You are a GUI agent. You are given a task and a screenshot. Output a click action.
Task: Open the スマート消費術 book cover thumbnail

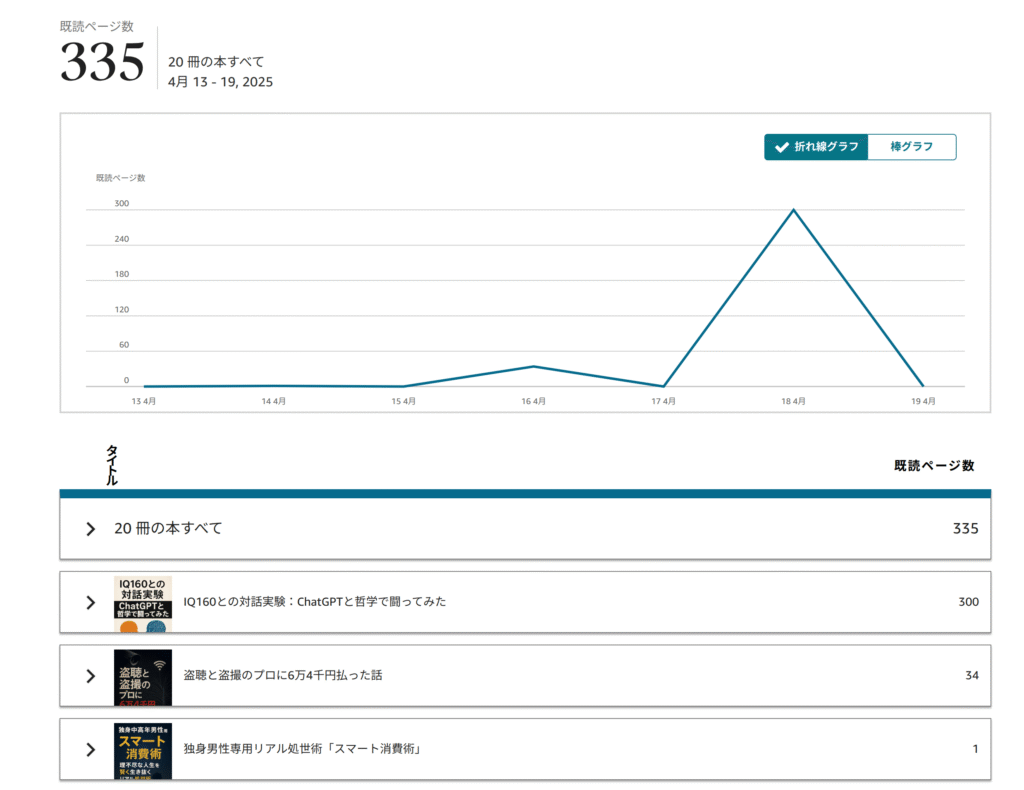pyautogui.click(x=142, y=750)
